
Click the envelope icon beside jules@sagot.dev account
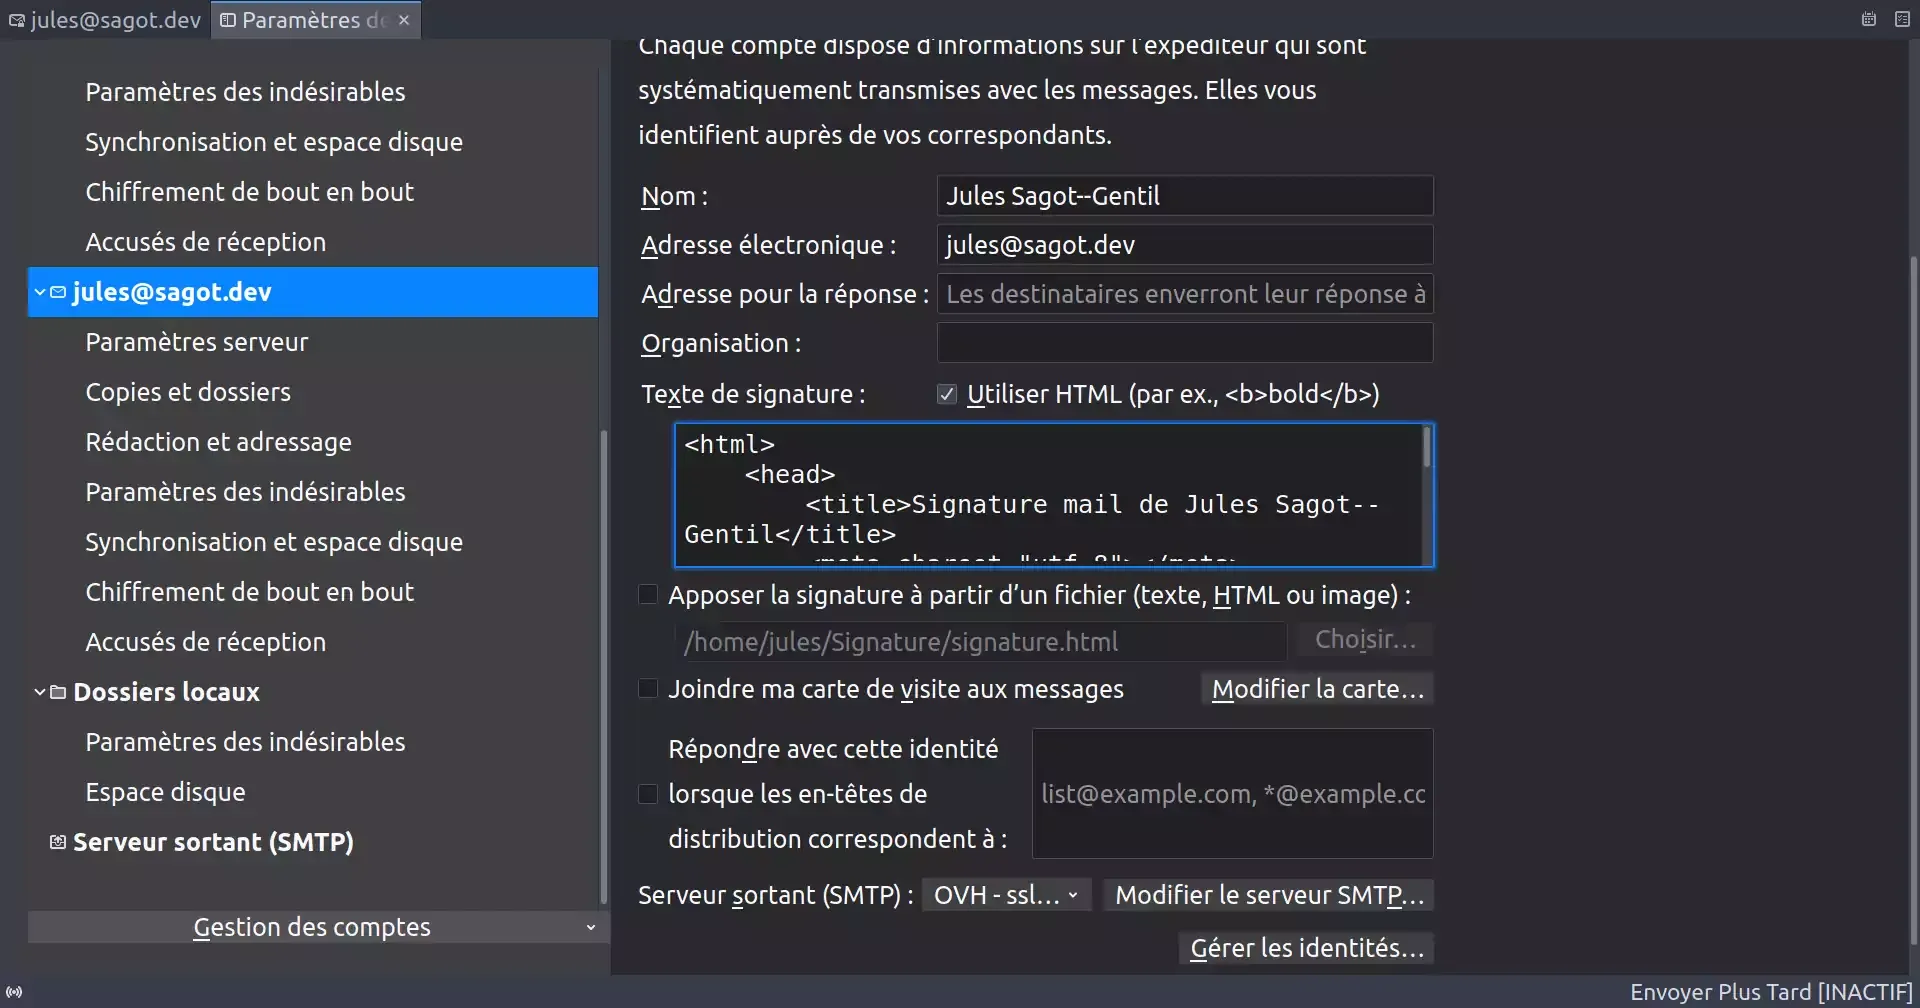(59, 292)
